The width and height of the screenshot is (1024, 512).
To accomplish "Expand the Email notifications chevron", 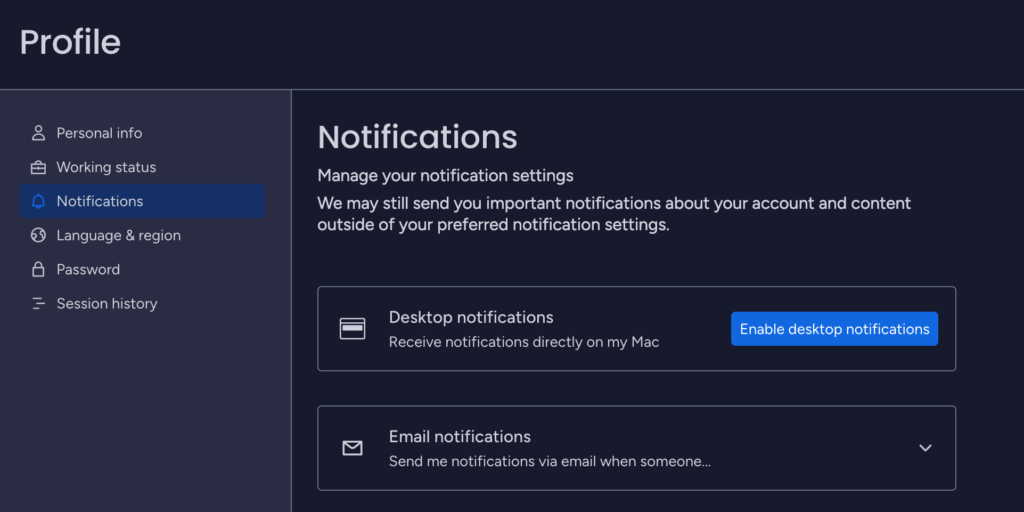I will click(925, 448).
